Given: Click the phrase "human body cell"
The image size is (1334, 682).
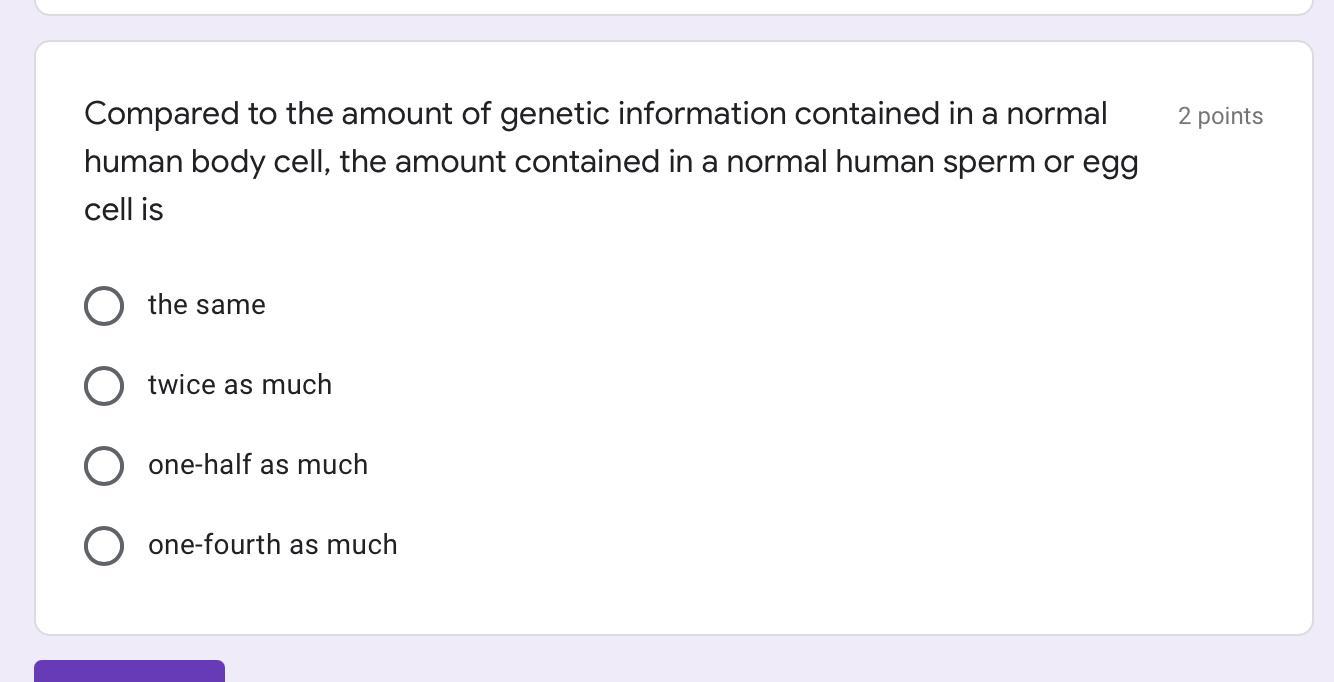Looking at the screenshot, I should pyautogui.click(x=206, y=162).
